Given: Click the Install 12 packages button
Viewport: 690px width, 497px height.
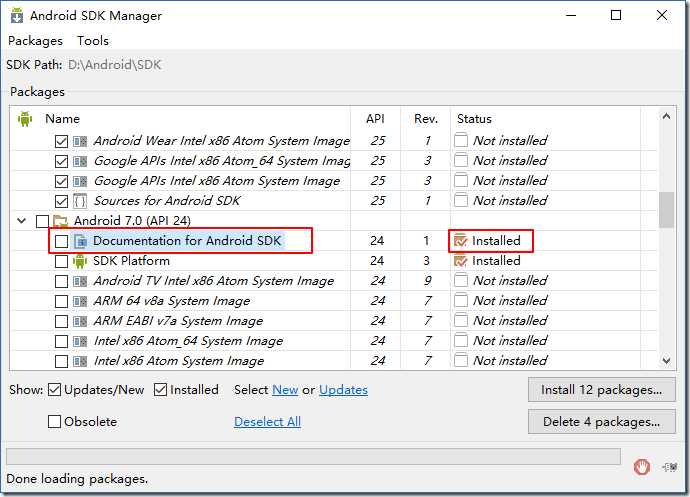Looking at the screenshot, I should pos(602,390).
